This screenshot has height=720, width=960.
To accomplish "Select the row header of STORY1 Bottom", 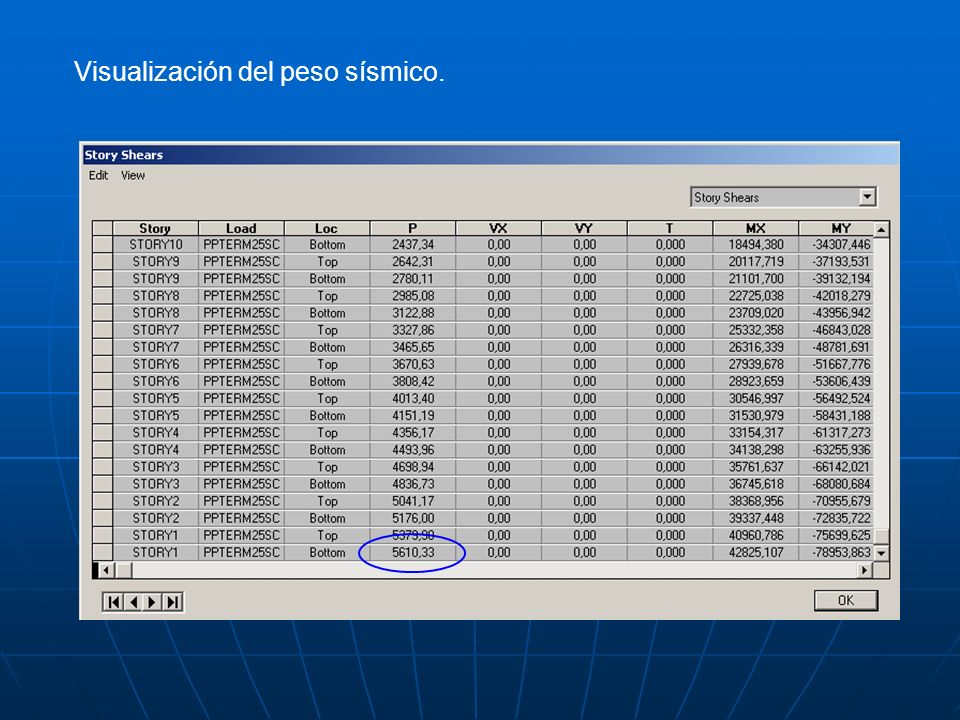I will point(102,552).
